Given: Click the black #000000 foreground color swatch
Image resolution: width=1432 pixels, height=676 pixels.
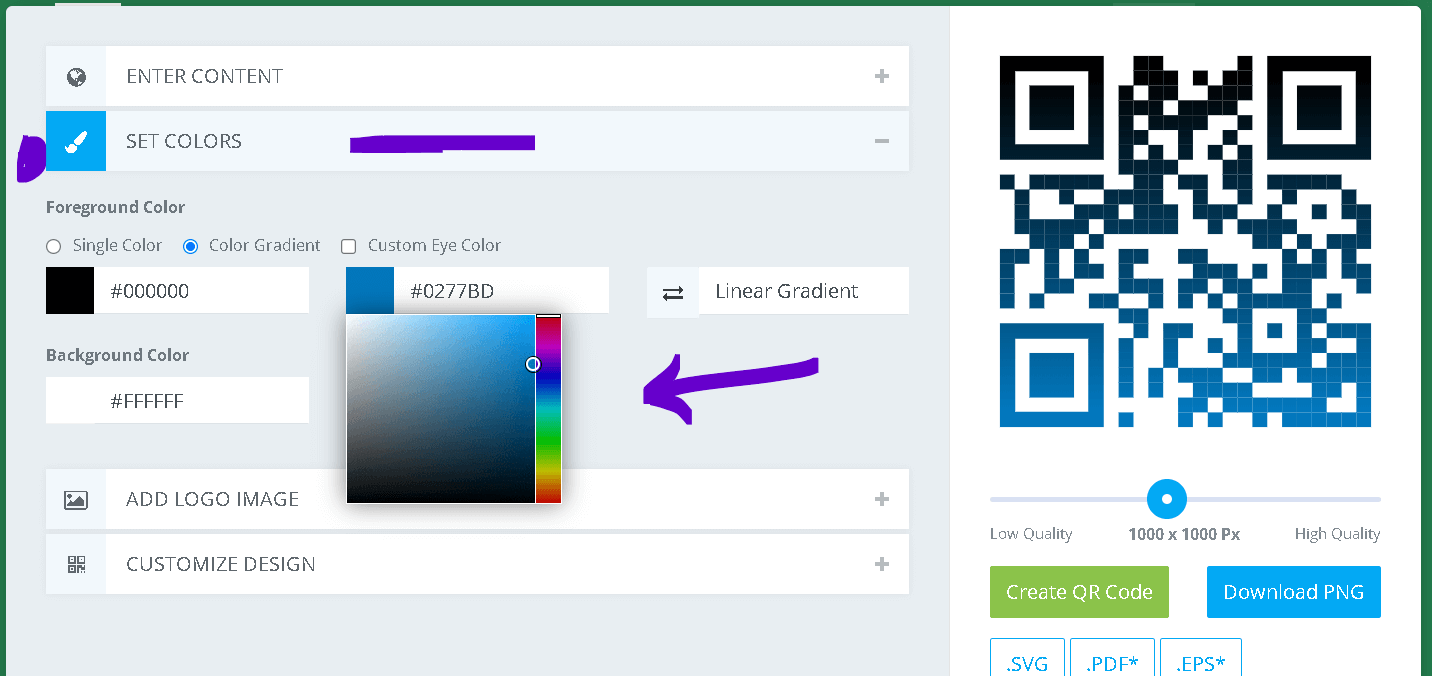Looking at the screenshot, I should (70, 291).
